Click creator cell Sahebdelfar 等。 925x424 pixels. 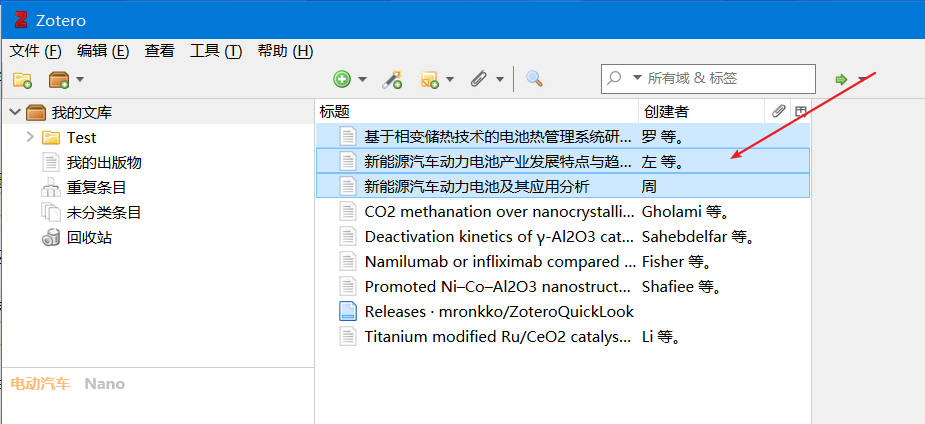coord(699,236)
